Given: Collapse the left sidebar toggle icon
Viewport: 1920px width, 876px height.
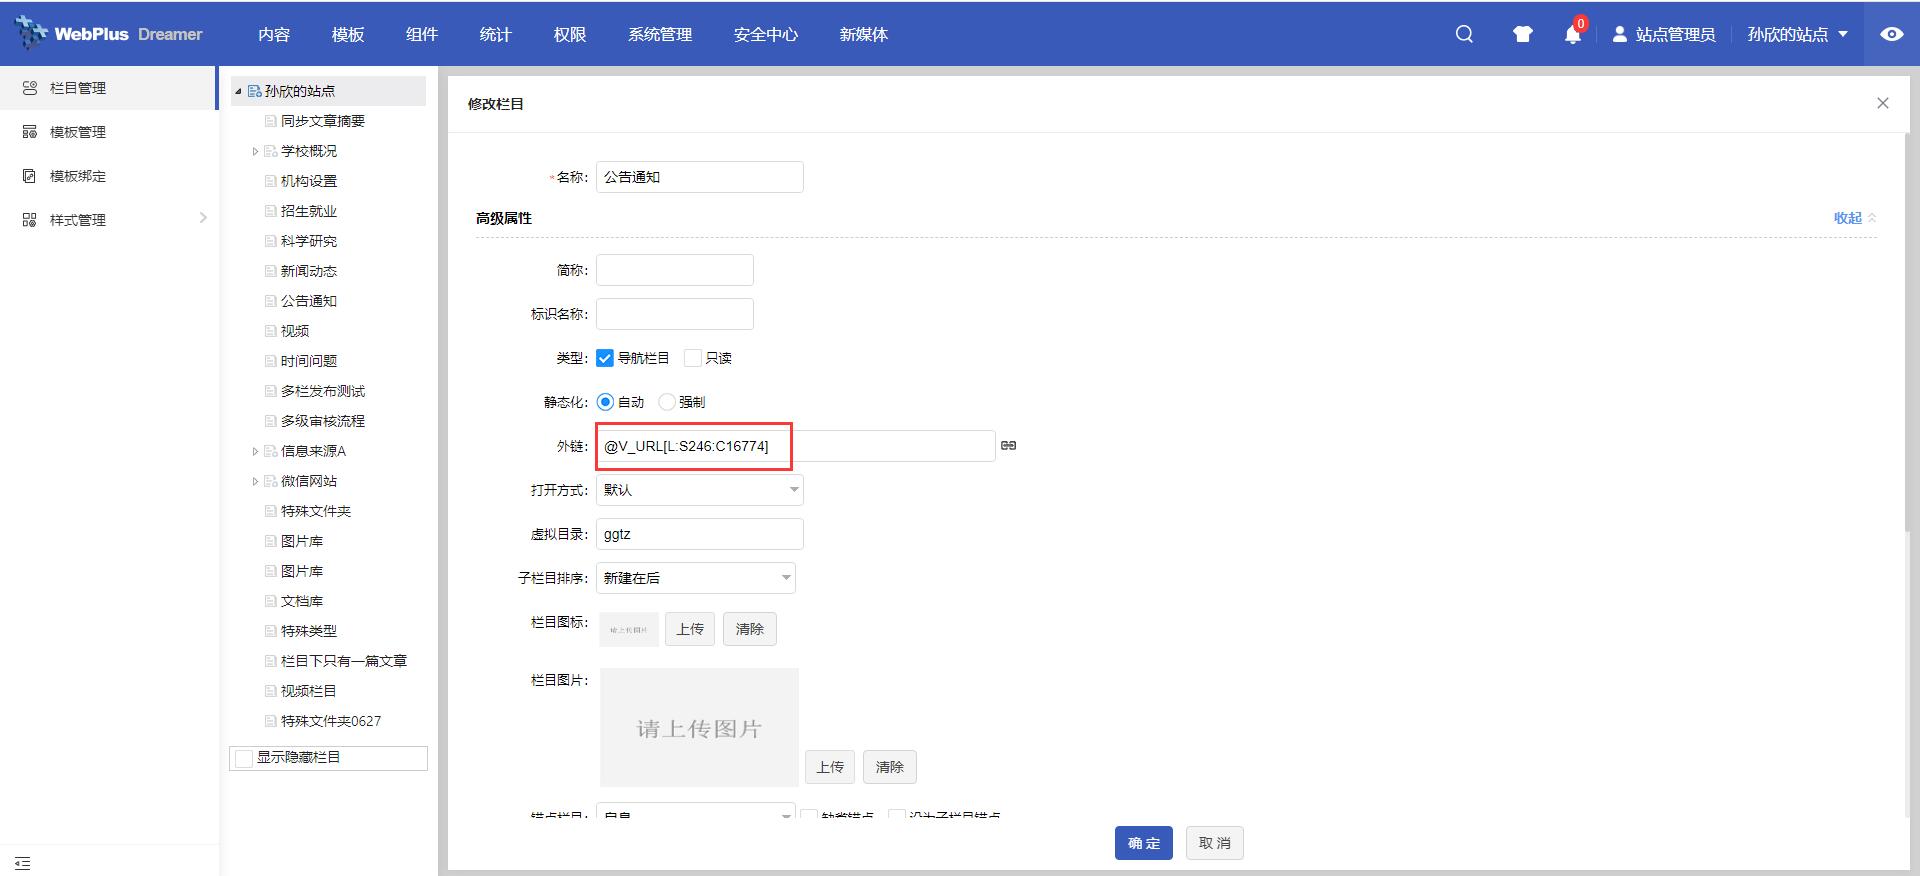Looking at the screenshot, I should tap(23, 863).
